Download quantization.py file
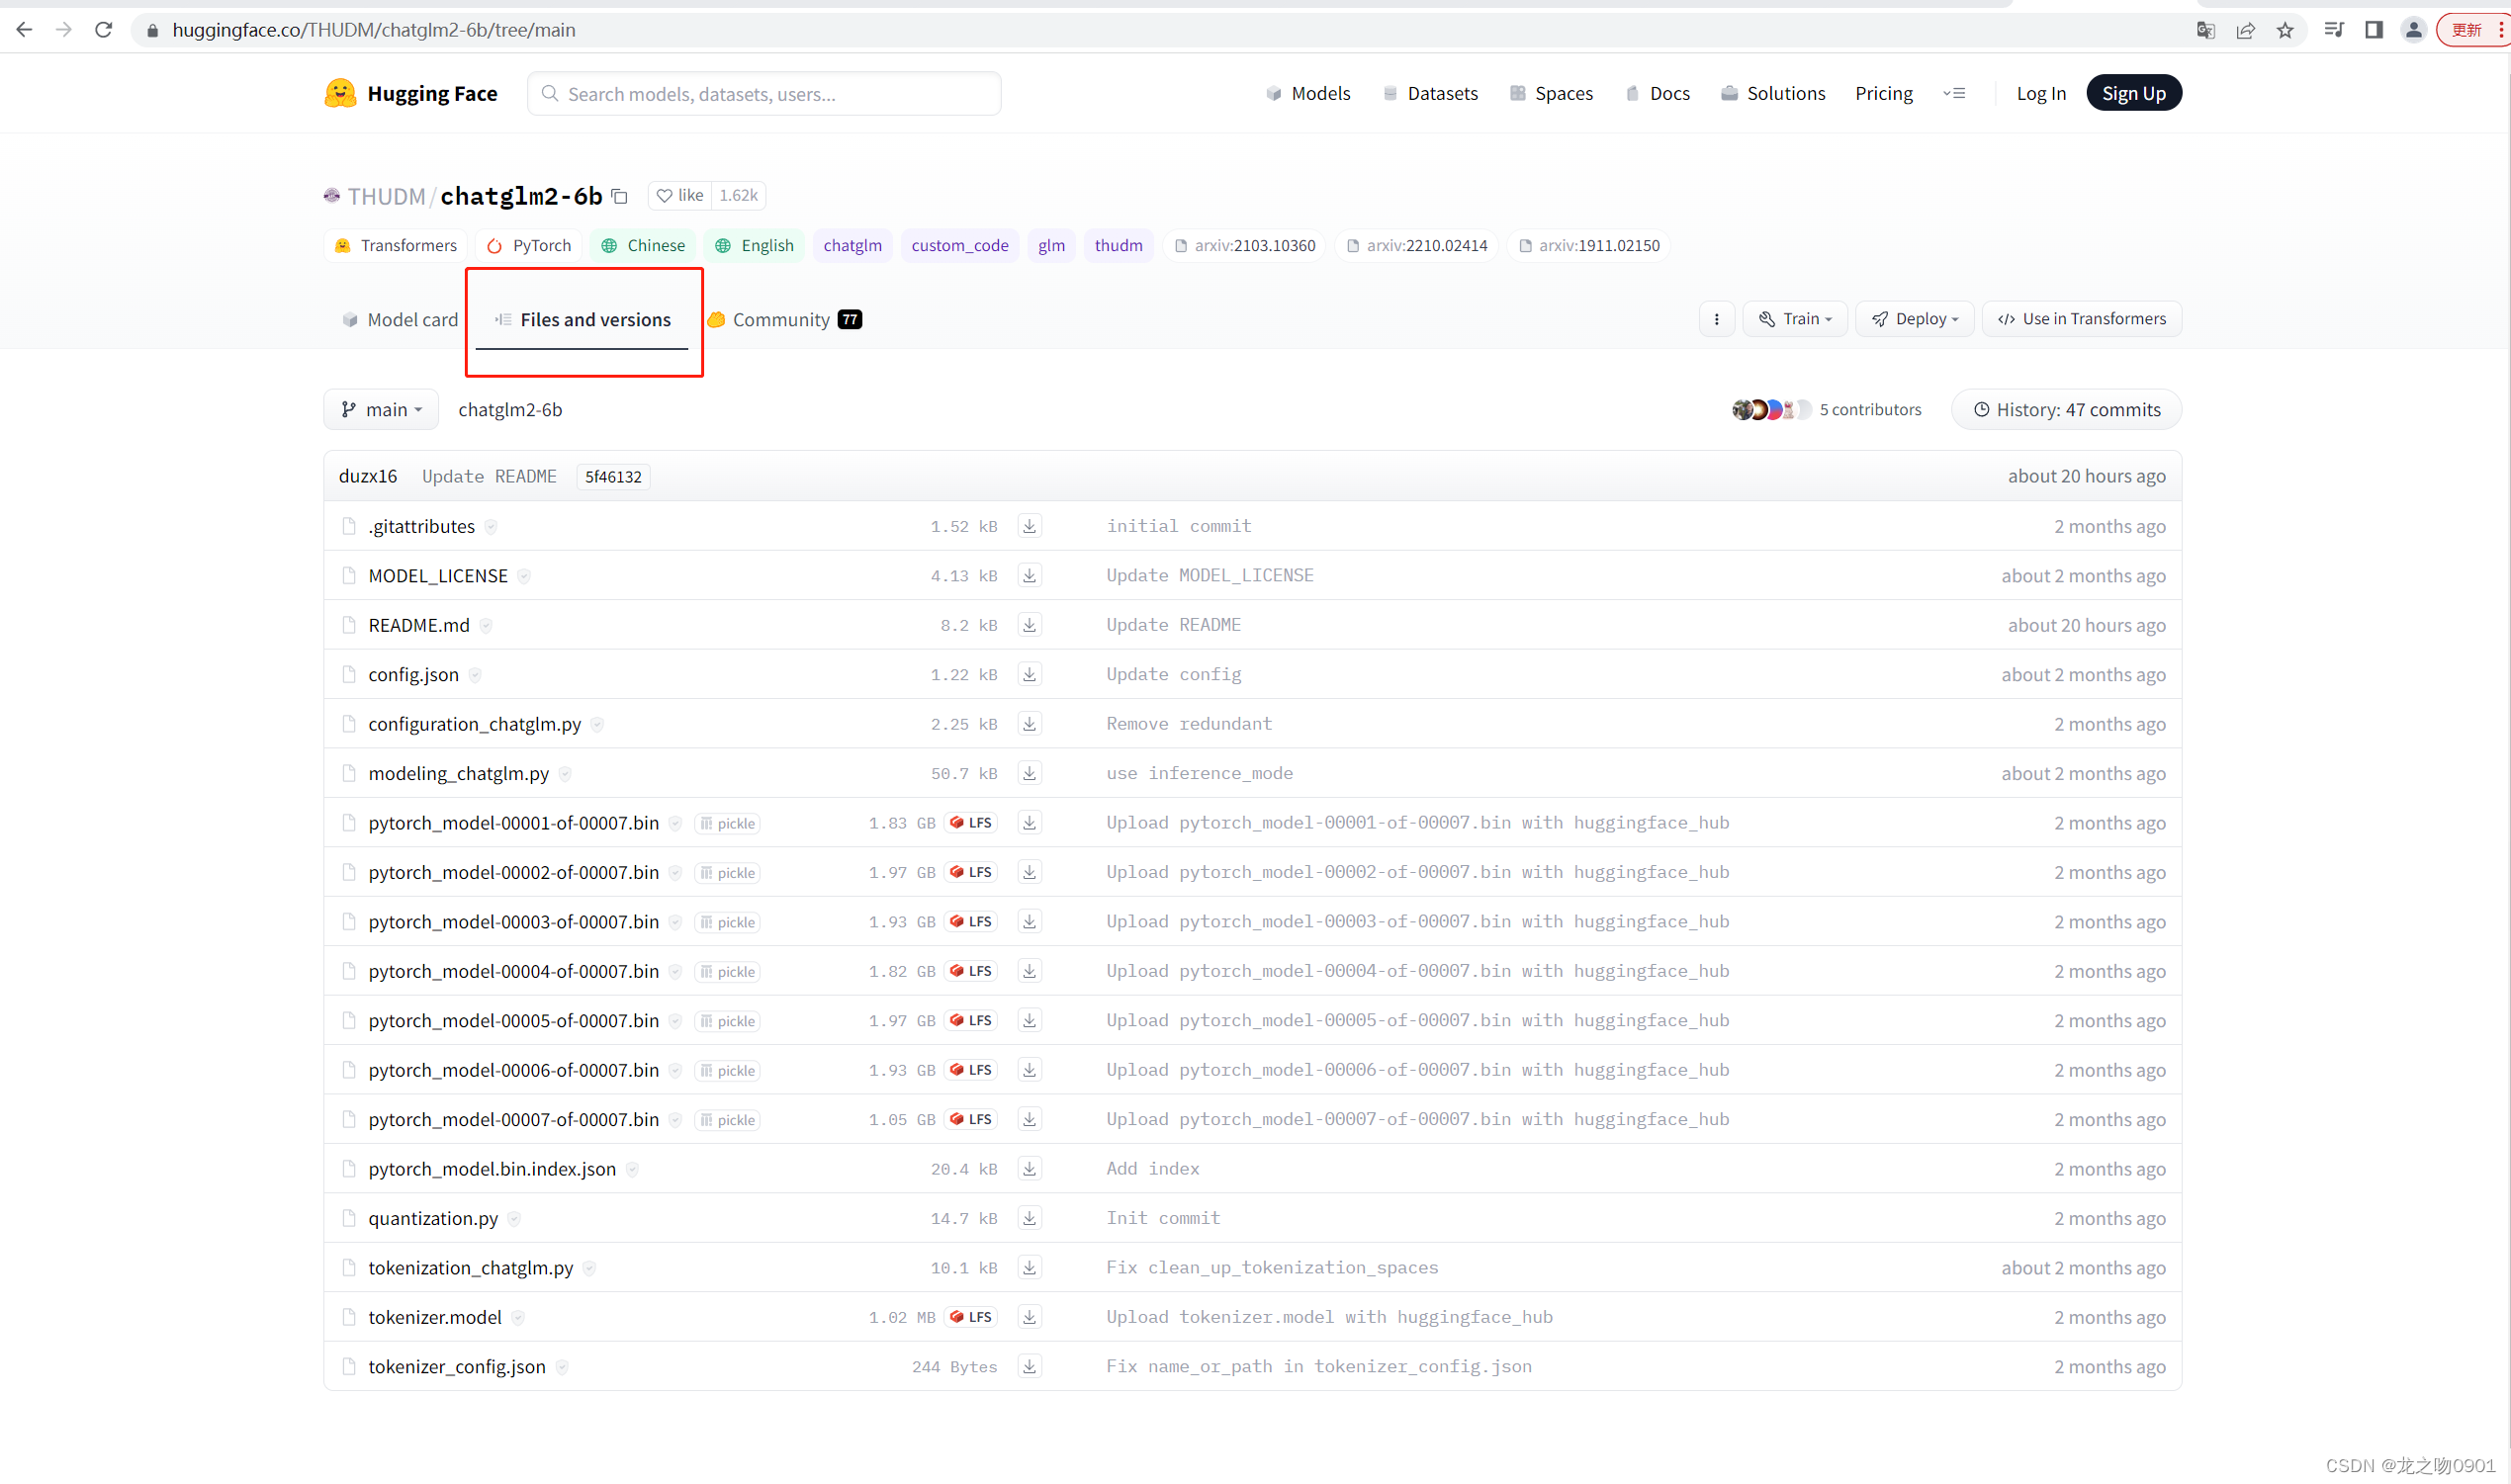Viewport: 2511px width, 1484px height. point(1029,1218)
